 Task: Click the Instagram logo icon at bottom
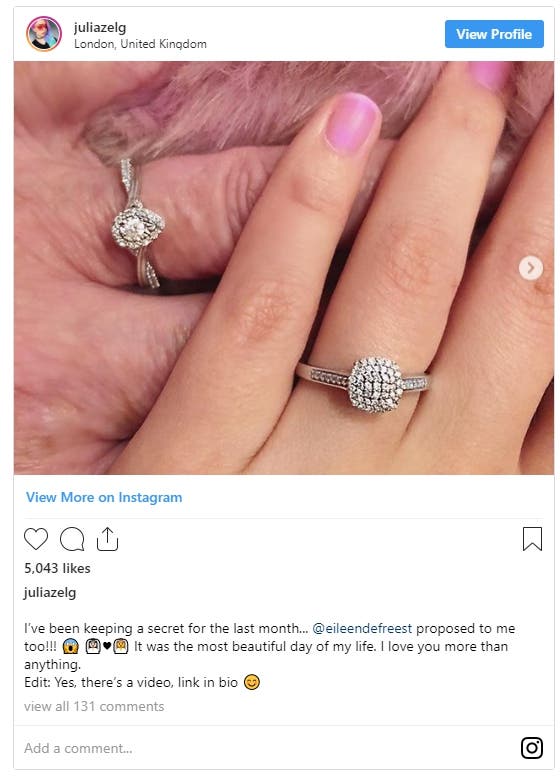[532, 747]
